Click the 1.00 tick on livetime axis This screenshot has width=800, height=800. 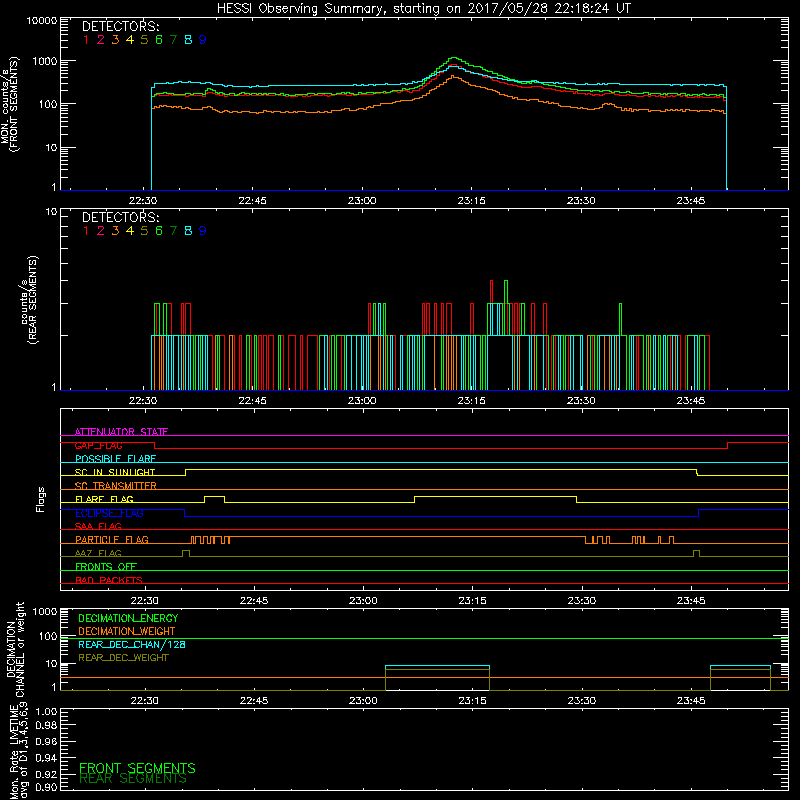46,712
